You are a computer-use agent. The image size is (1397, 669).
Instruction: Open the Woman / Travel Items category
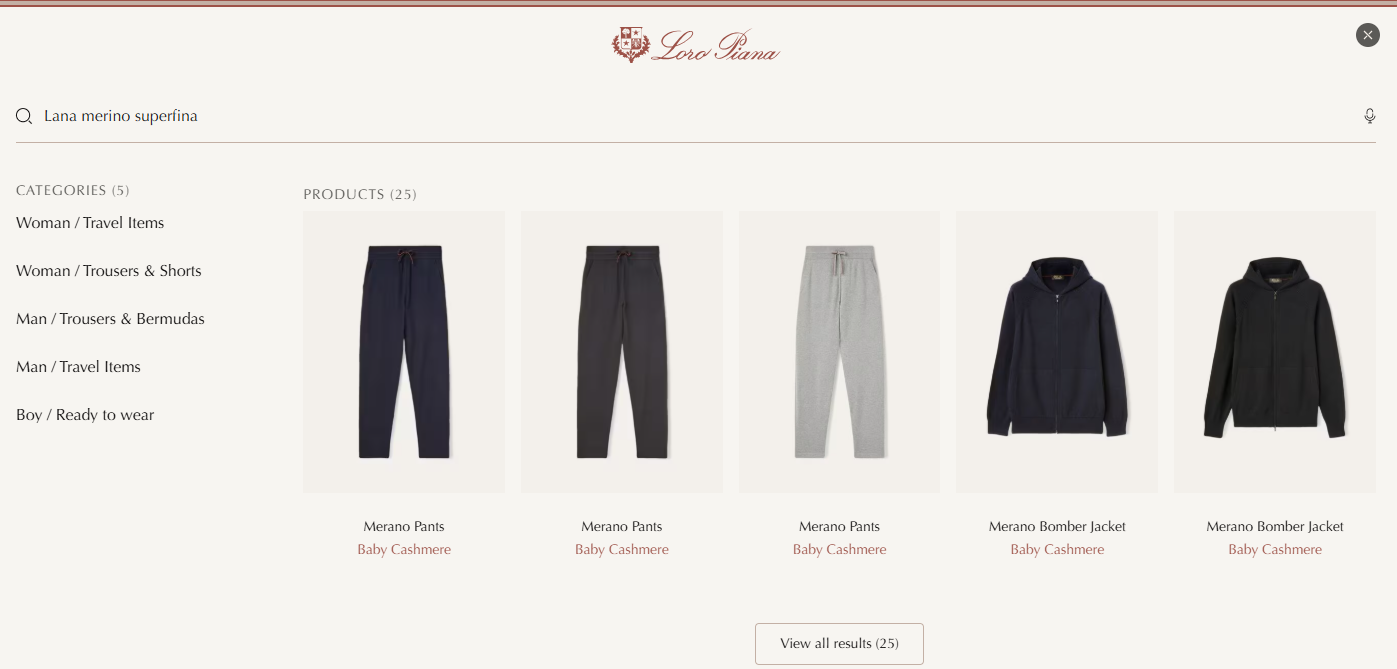pos(90,223)
